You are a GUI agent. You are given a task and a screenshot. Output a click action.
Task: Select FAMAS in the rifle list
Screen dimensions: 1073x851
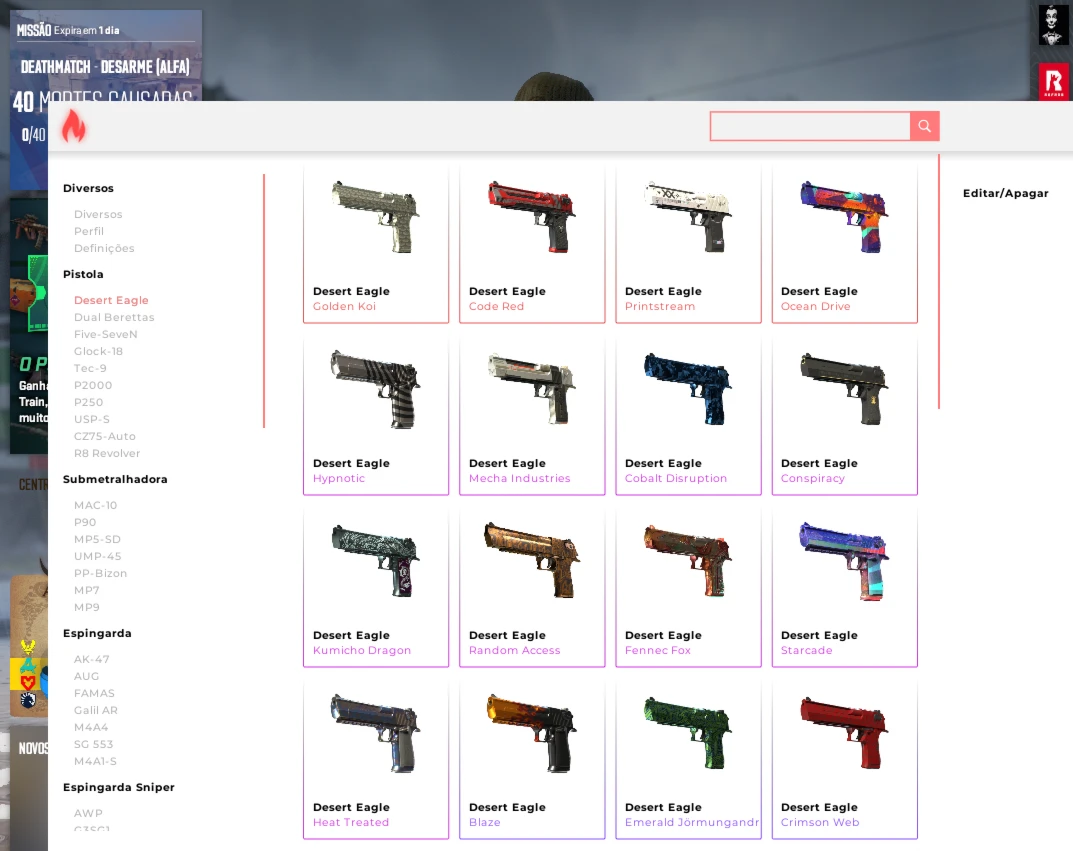pos(94,694)
